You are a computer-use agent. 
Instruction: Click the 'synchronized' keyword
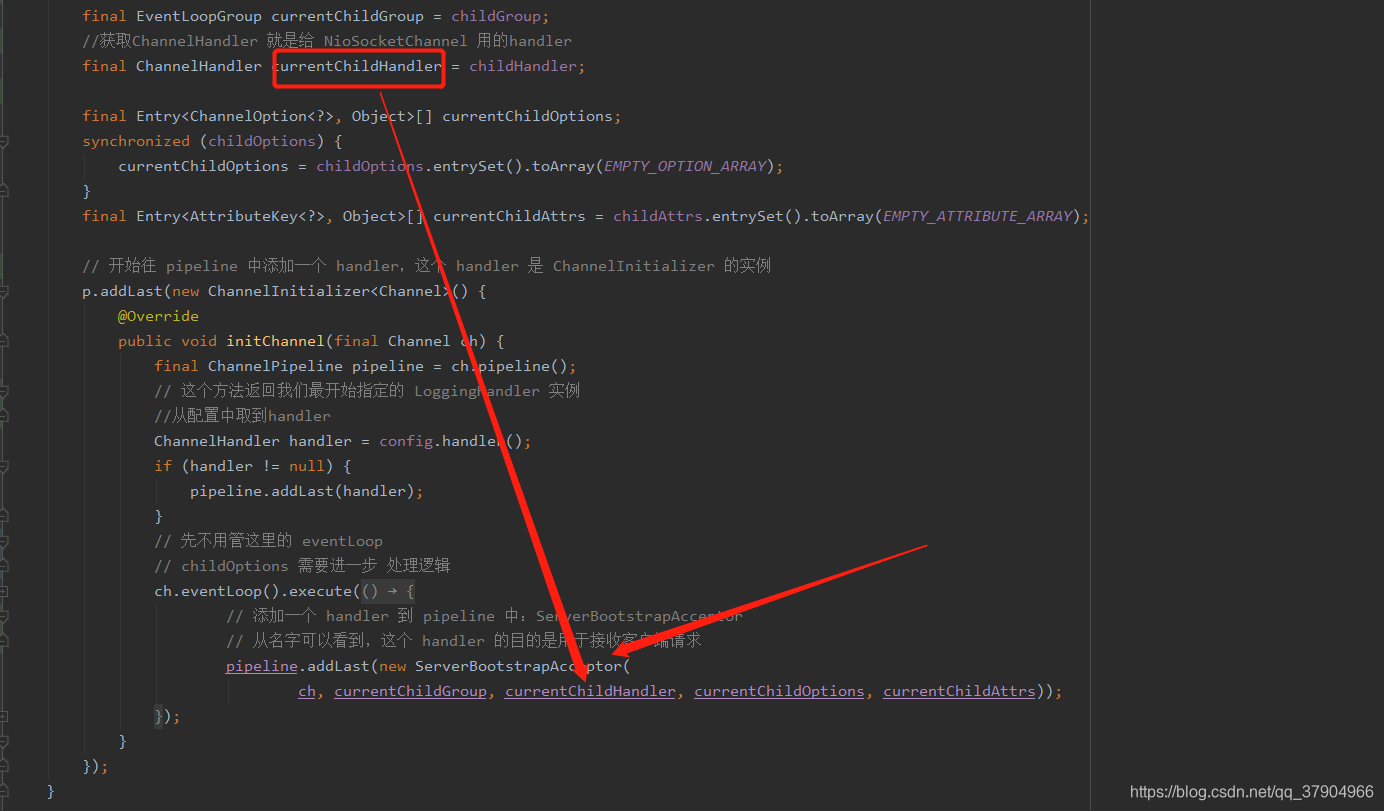pos(136,141)
